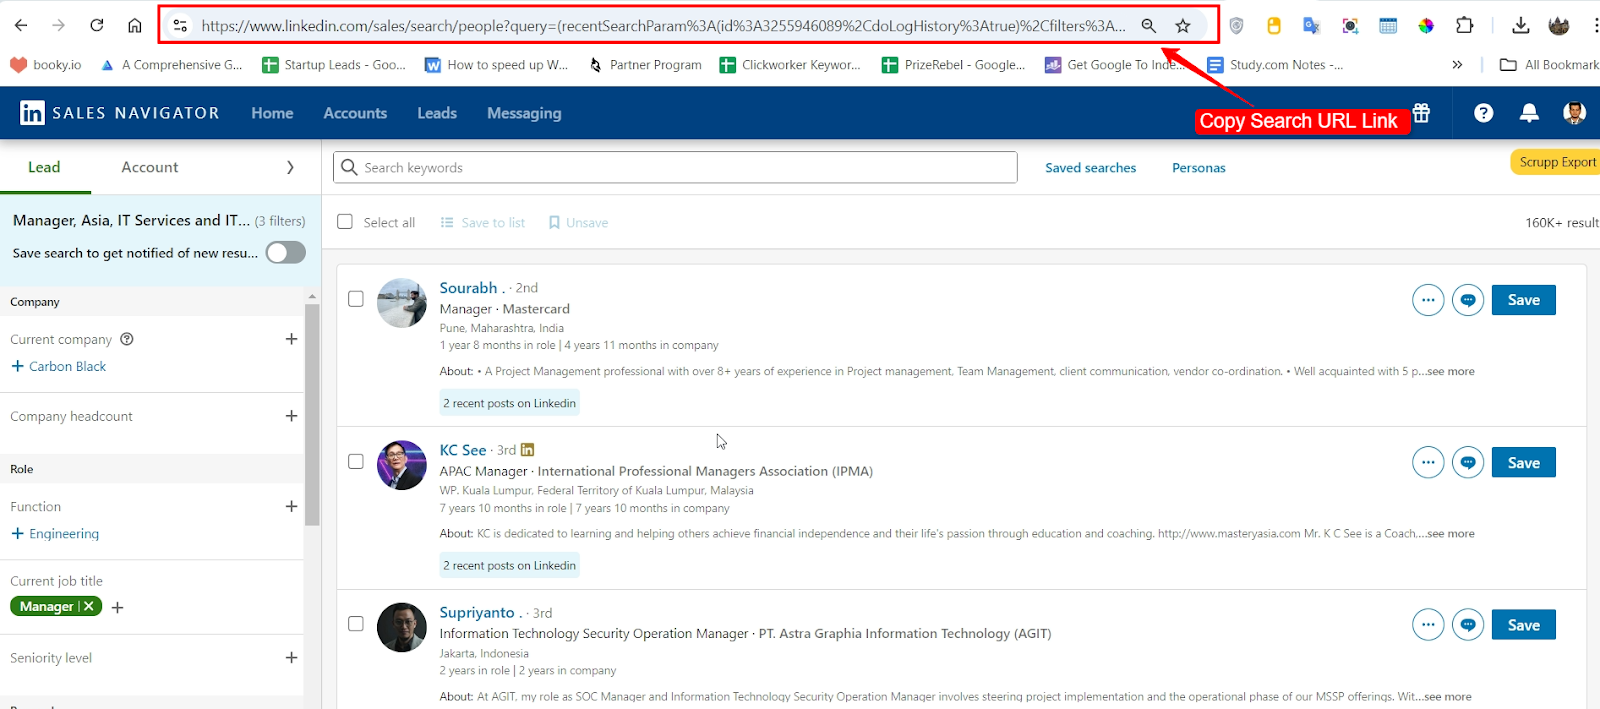The height and width of the screenshot is (709, 1600).
Task: Check the Select all checkbox
Action: [345, 222]
